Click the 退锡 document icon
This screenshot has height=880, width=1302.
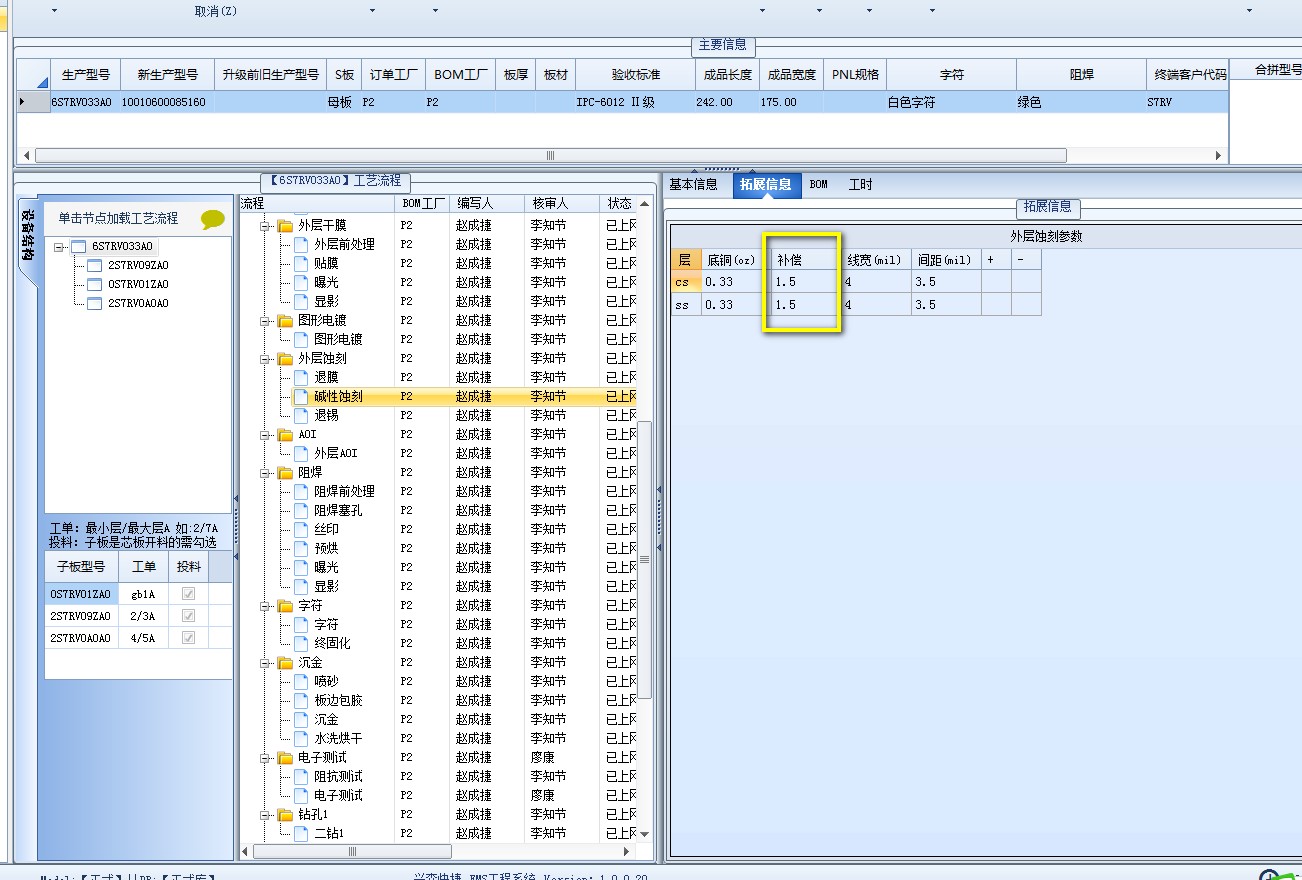coord(301,415)
